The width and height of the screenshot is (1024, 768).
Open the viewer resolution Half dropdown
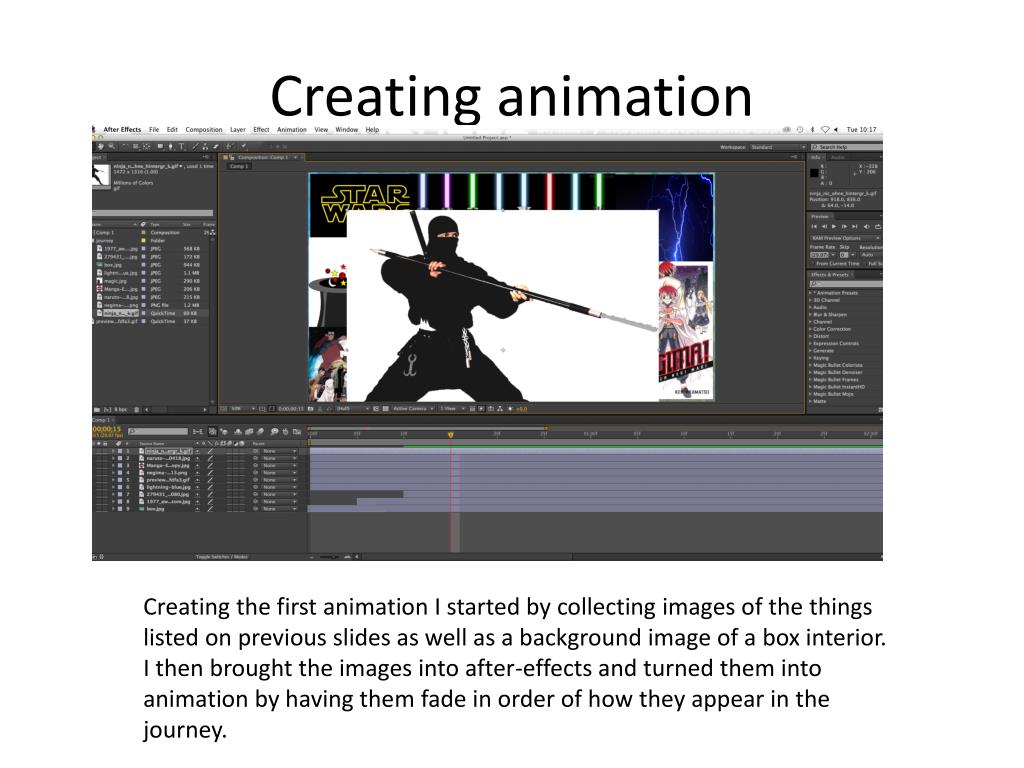point(352,409)
